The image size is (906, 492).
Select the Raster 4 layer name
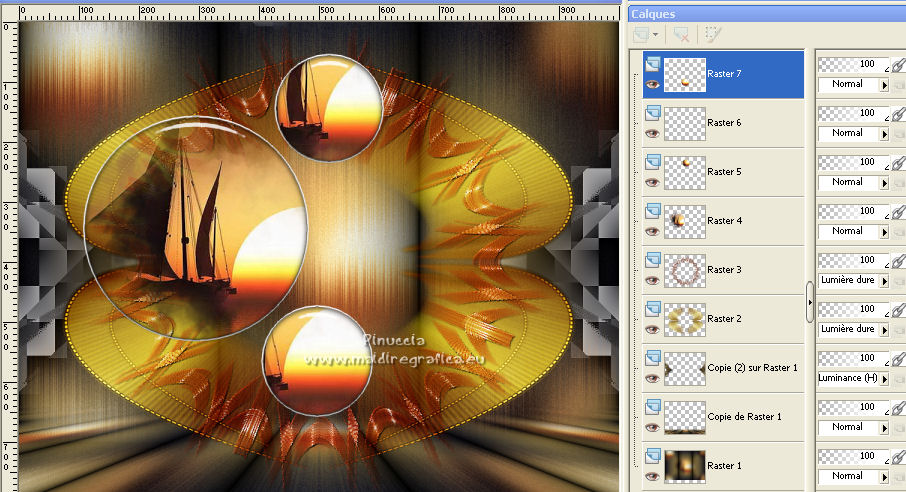(724, 221)
